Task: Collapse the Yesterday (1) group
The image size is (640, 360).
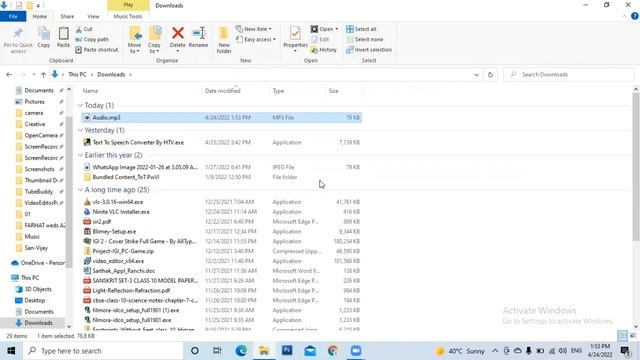Action: (x=80, y=130)
